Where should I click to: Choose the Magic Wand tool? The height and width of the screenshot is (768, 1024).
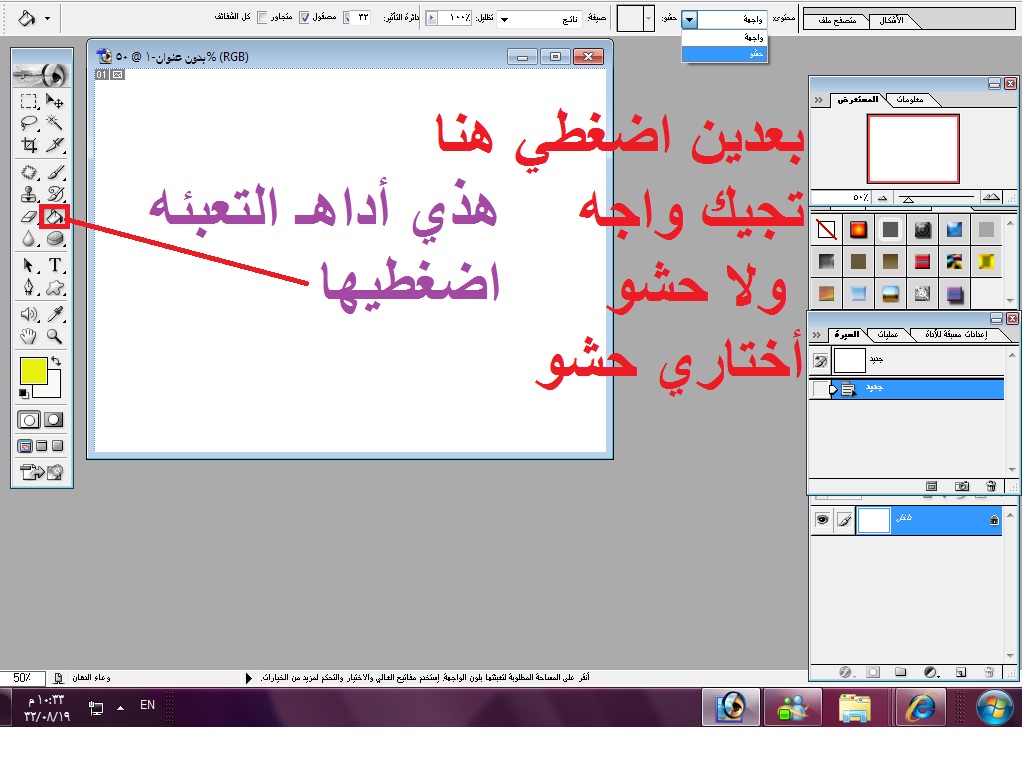pyautogui.click(x=55, y=122)
